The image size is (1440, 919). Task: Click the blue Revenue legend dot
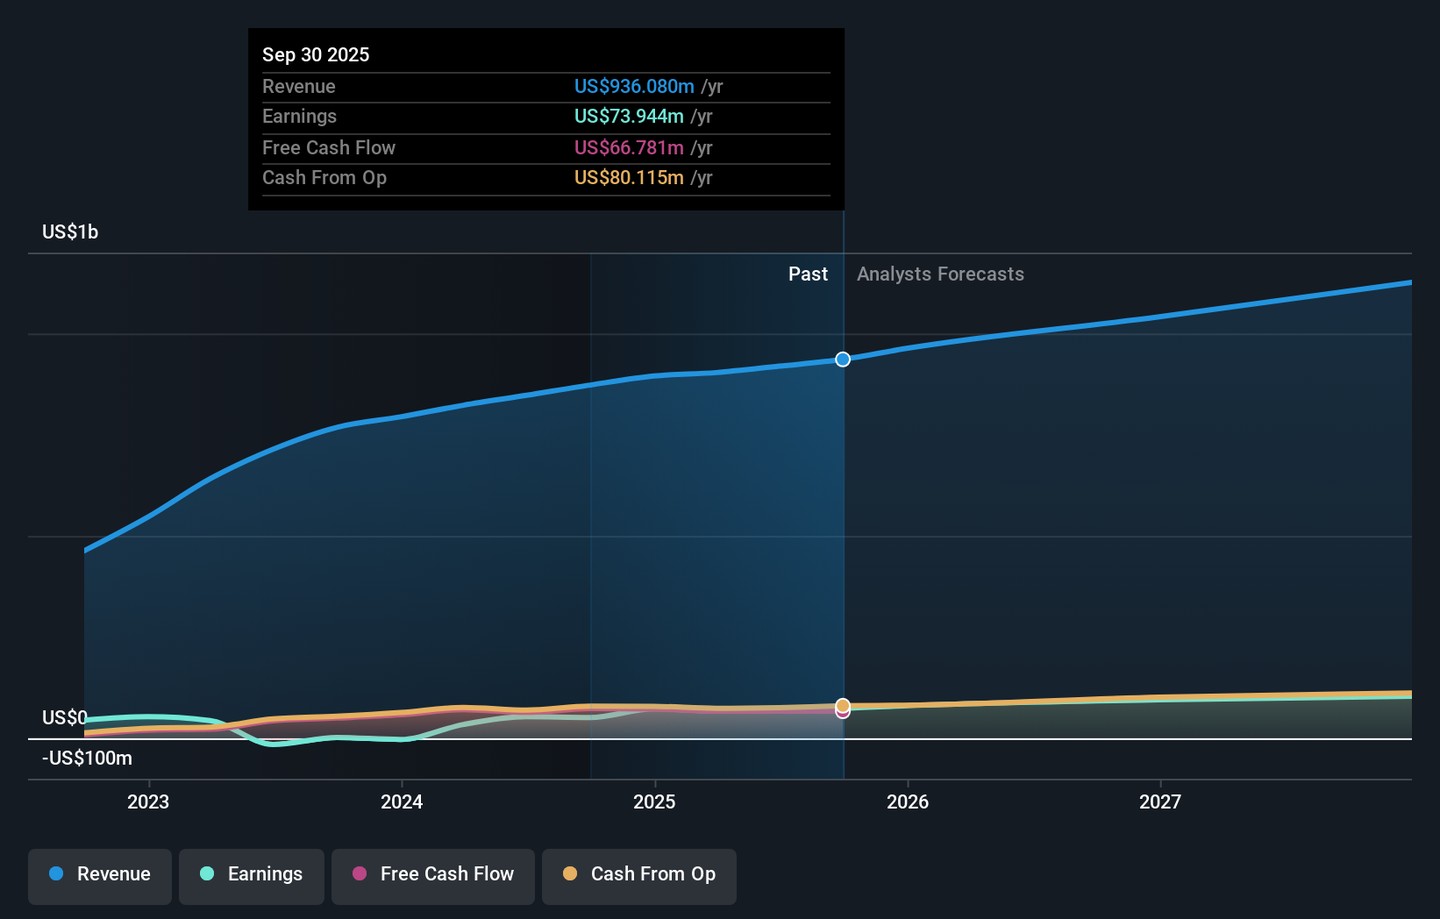57,874
